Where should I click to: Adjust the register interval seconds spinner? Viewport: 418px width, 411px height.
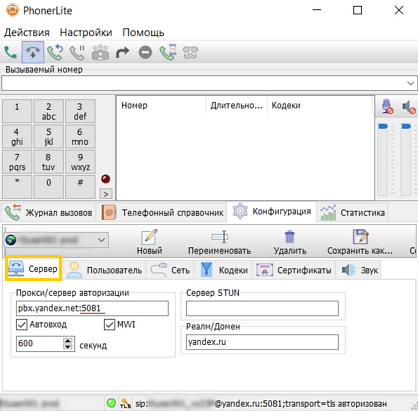click(68, 343)
